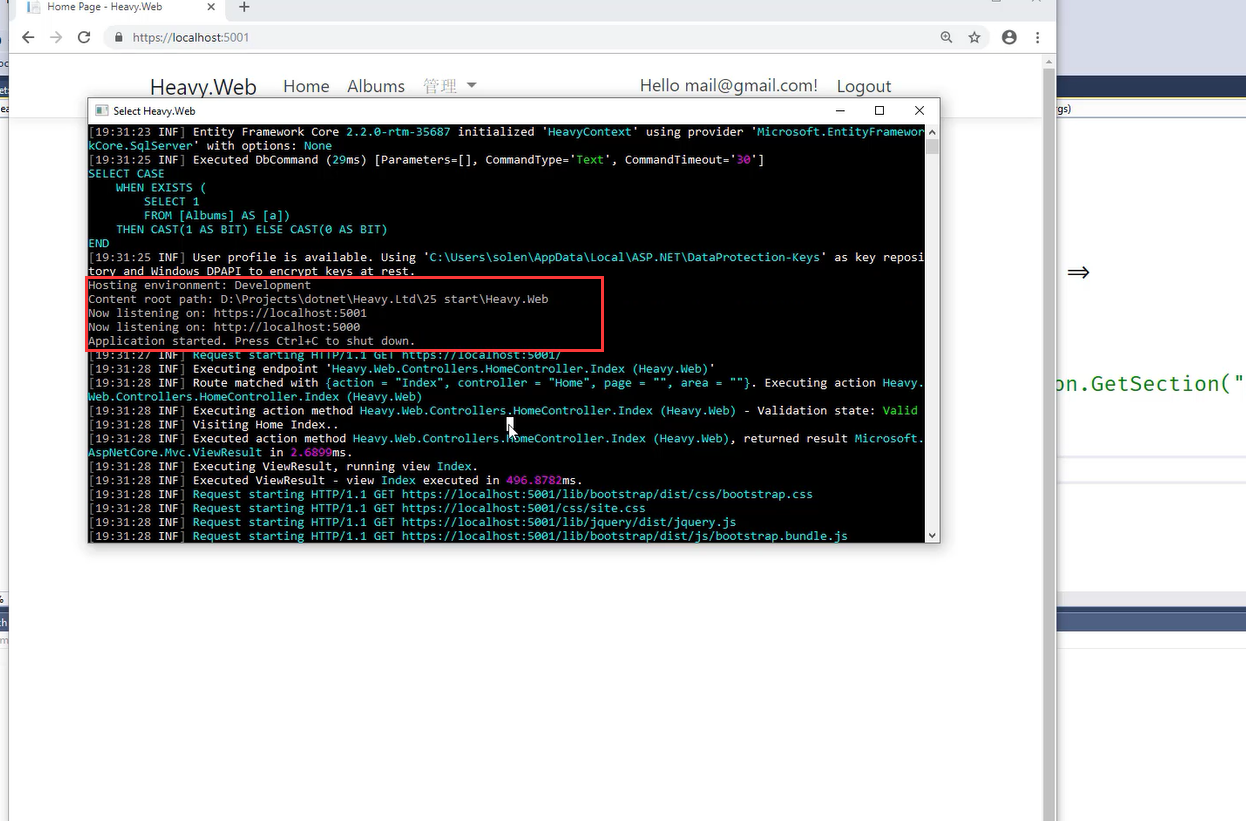Go to the Home nav item
The height and width of the screenshot is (821, 1246).
tap(306, 86)
